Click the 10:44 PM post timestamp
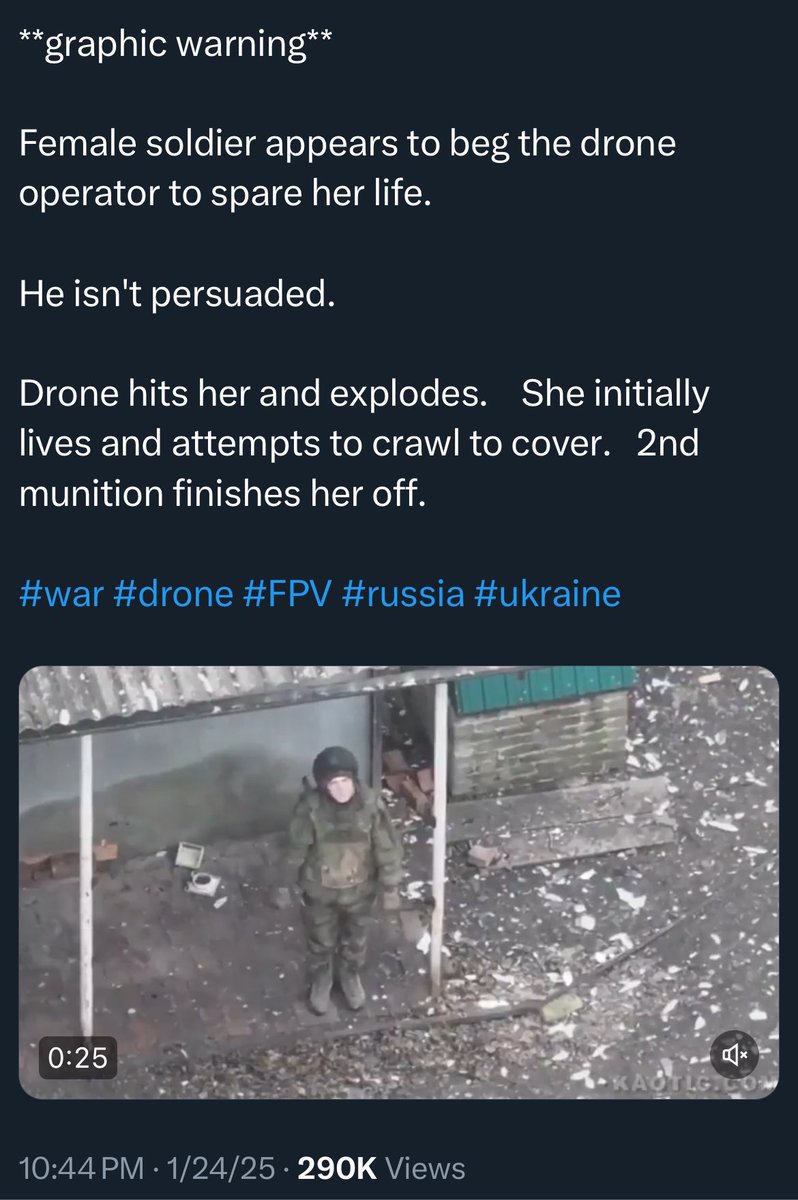The height and width of the screenshot is (1200, 798). tap(82, 1168)
